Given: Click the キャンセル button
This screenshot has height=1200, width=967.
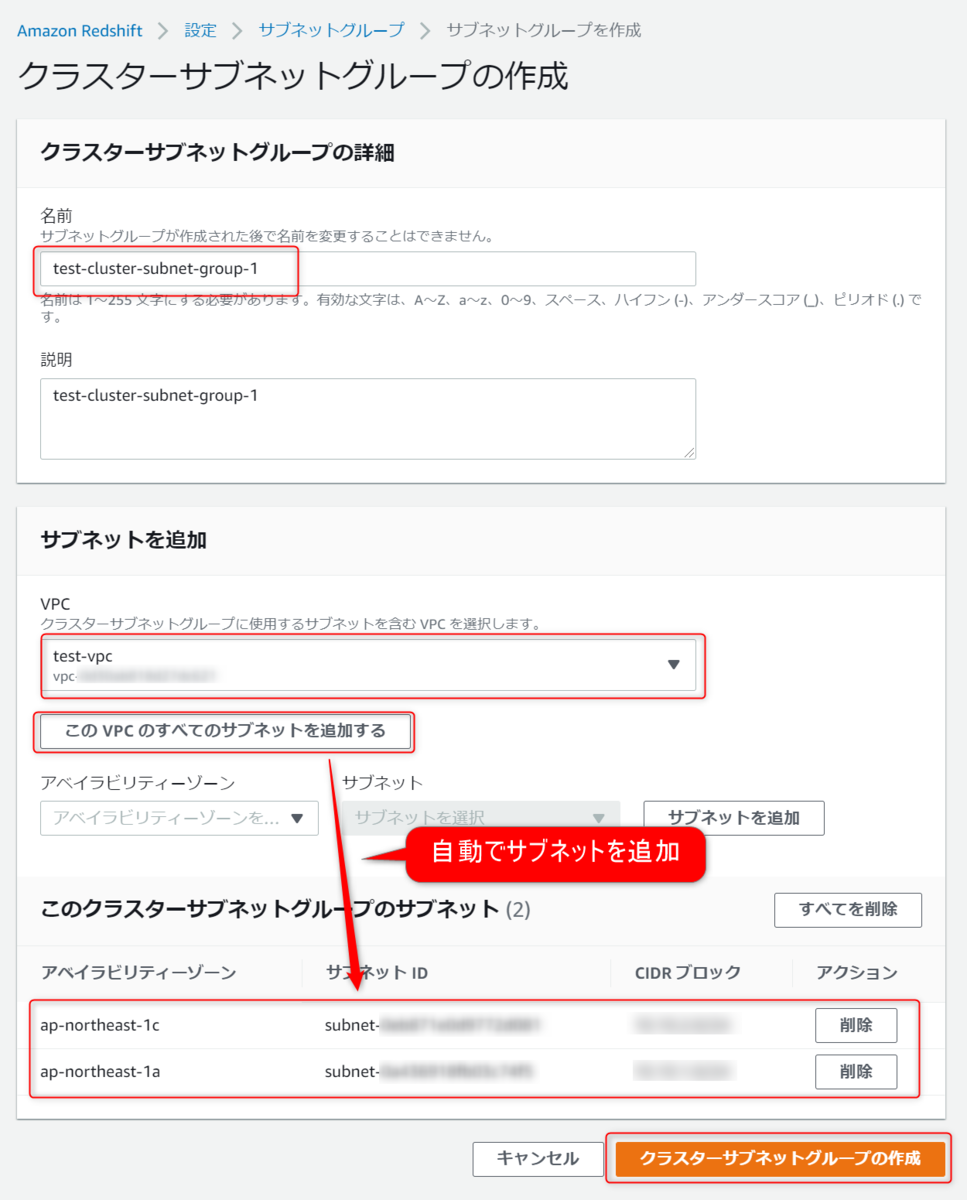Looking at the screenshot, I should coord(538,1159).
